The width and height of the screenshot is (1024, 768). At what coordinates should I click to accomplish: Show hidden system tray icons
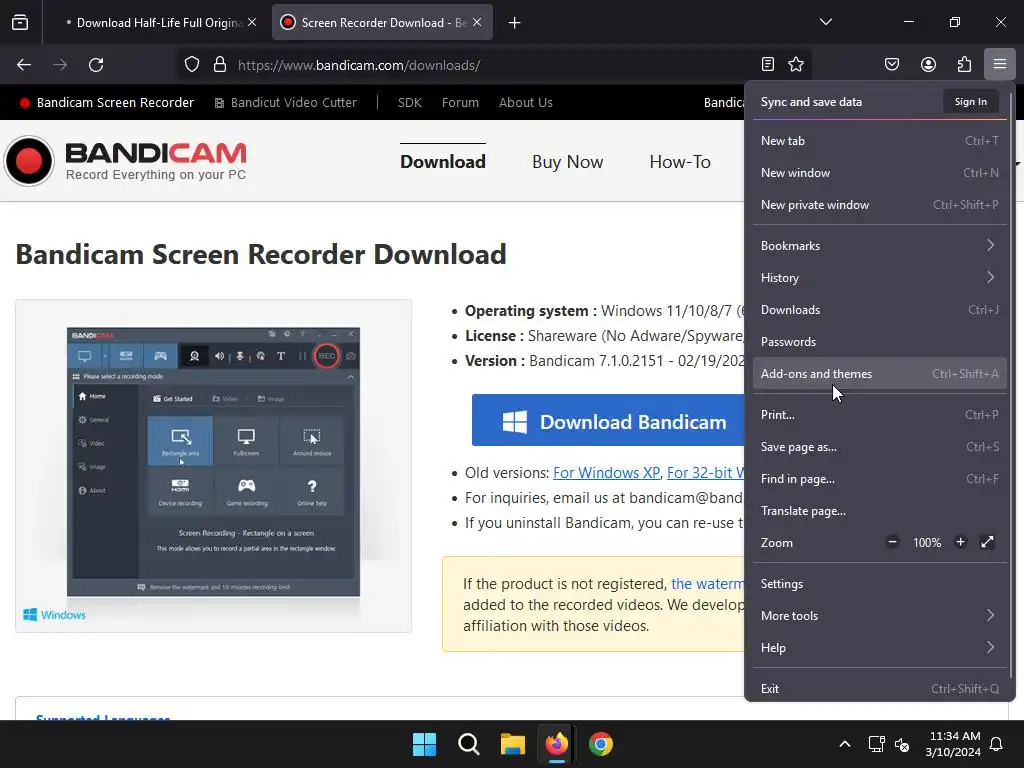click(844, 744)
